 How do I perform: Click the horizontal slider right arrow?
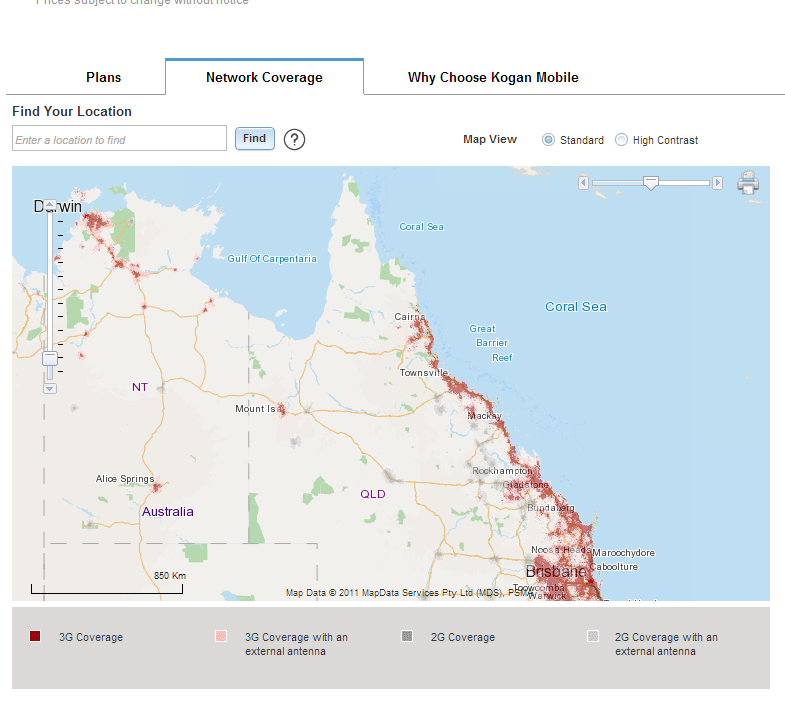[x=717, y=183]
